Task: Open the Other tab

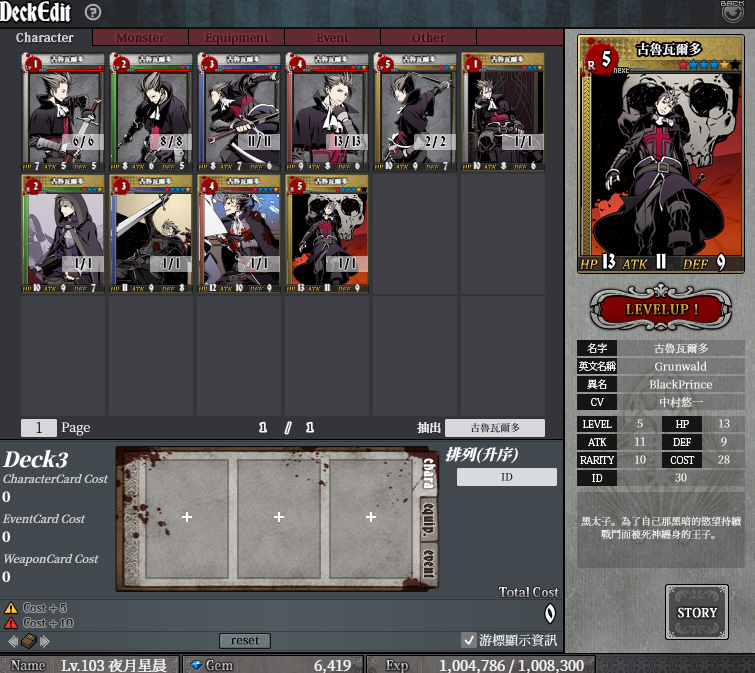Action: (x=428, y=38)
